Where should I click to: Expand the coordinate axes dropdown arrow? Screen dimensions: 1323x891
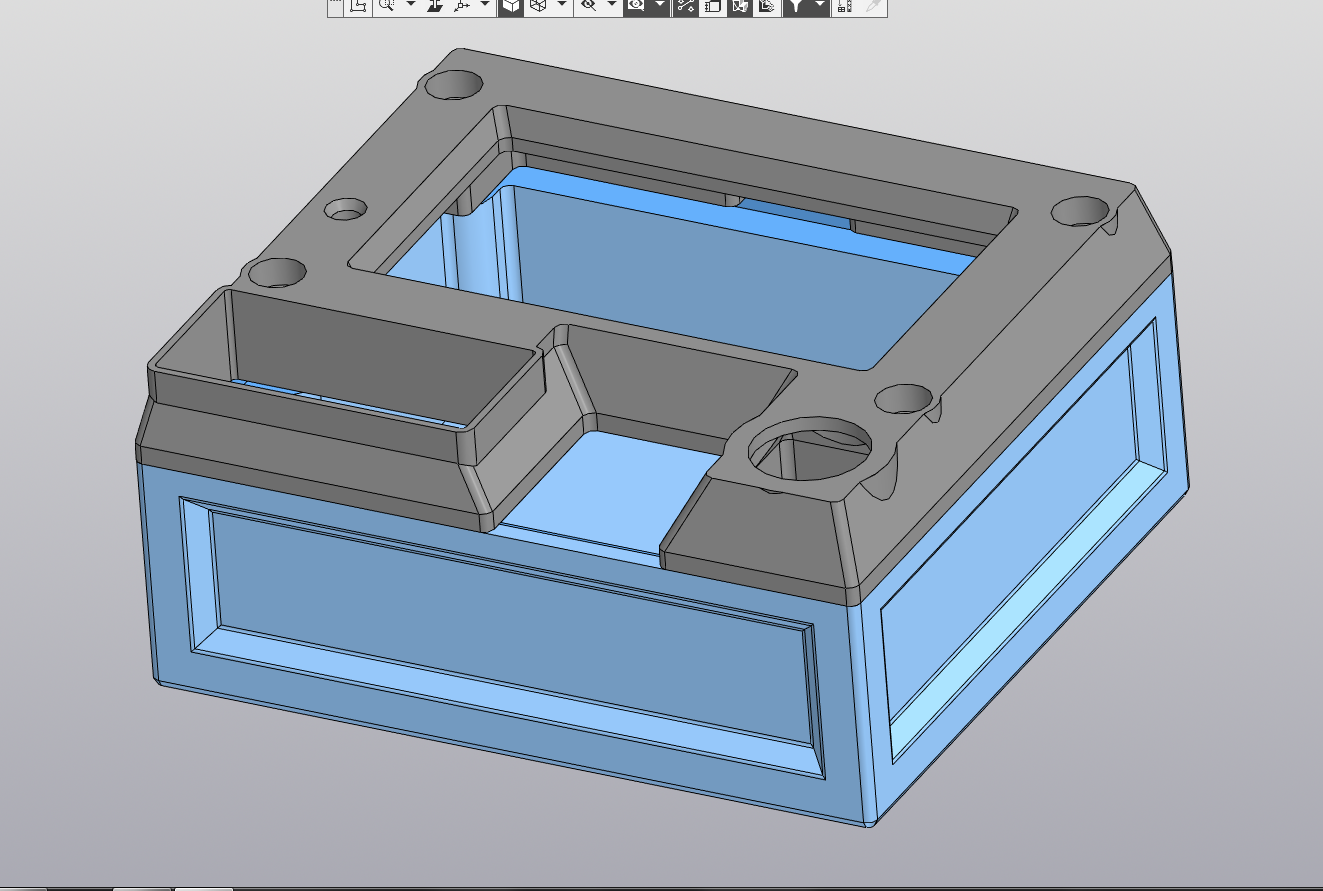[x=485, y=6]
